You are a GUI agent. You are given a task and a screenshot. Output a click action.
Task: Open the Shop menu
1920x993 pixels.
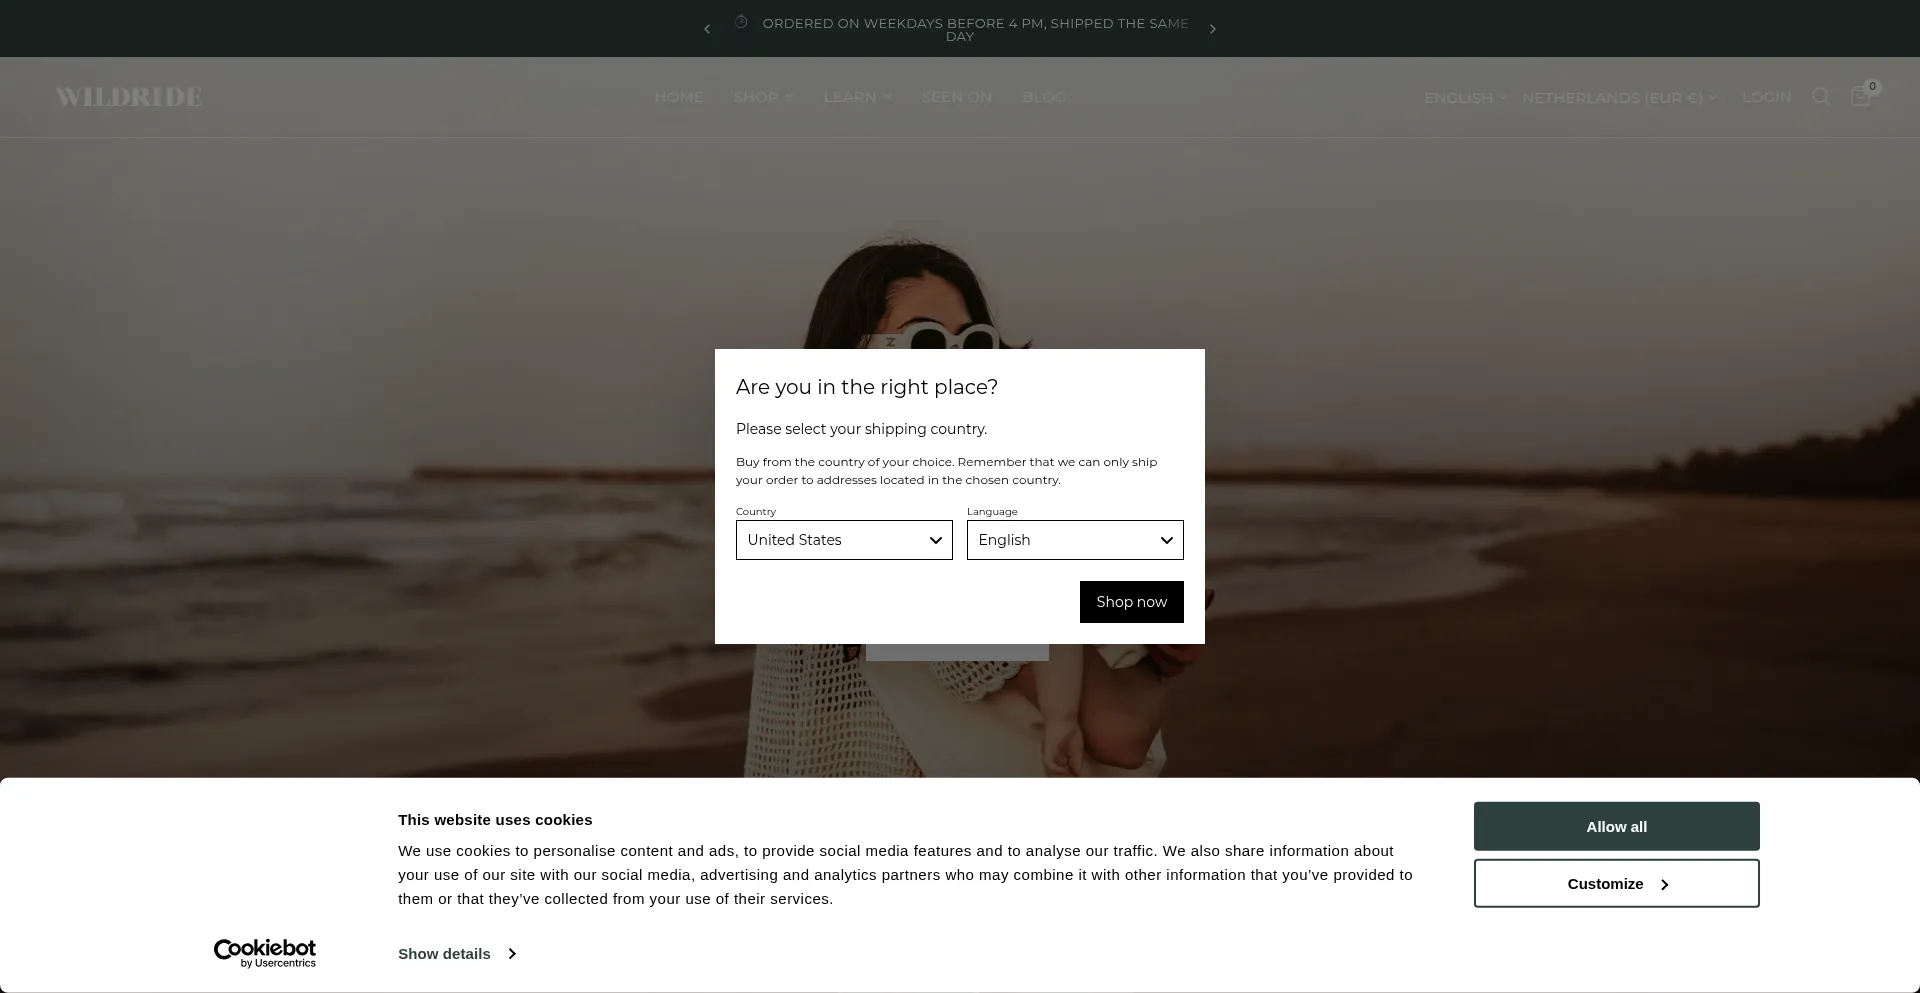tap(763, 97)
